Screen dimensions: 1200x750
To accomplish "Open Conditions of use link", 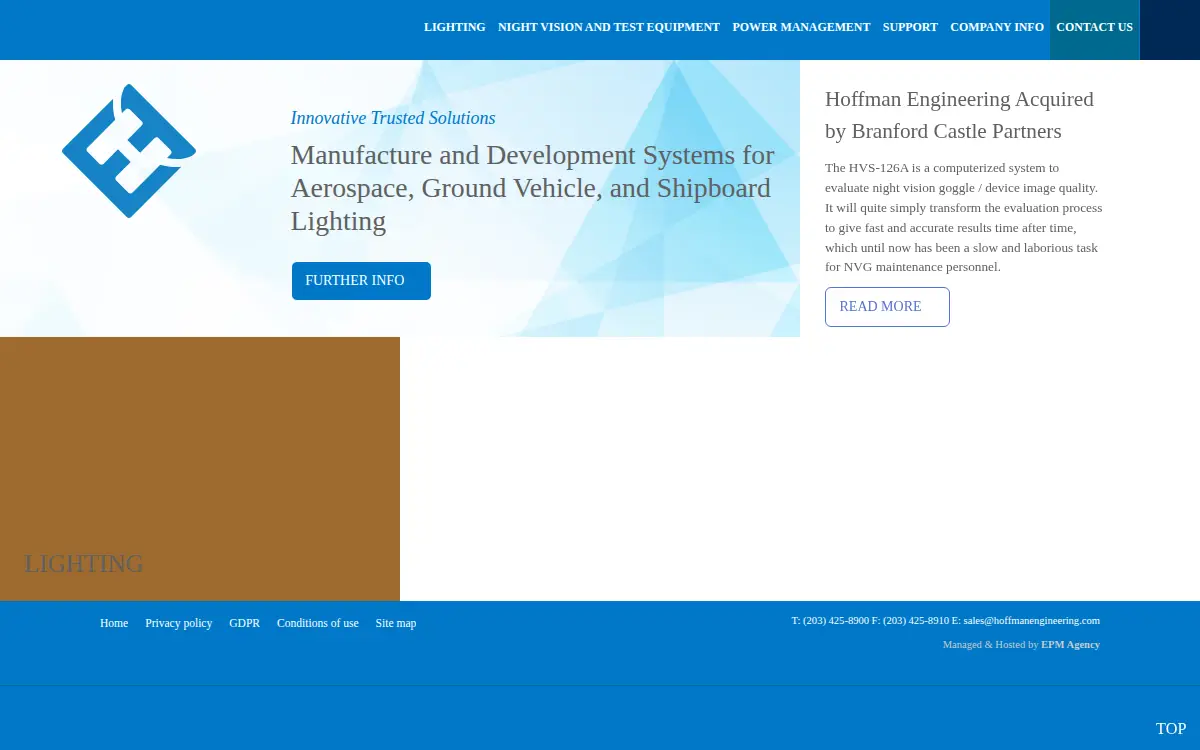I will coord(318,623).
